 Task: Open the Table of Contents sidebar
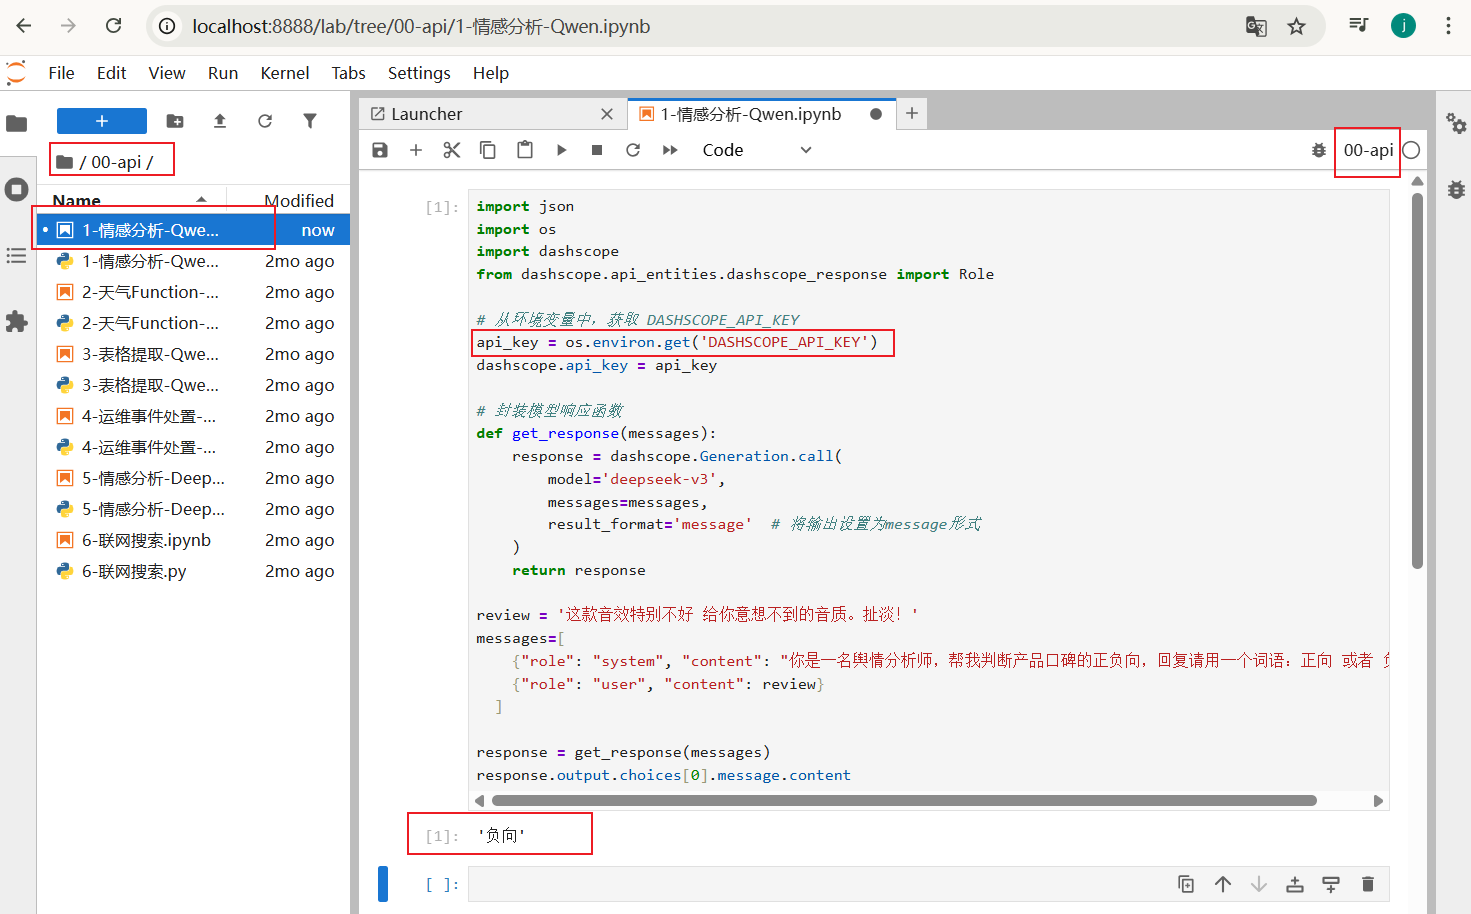pos(17,256)
